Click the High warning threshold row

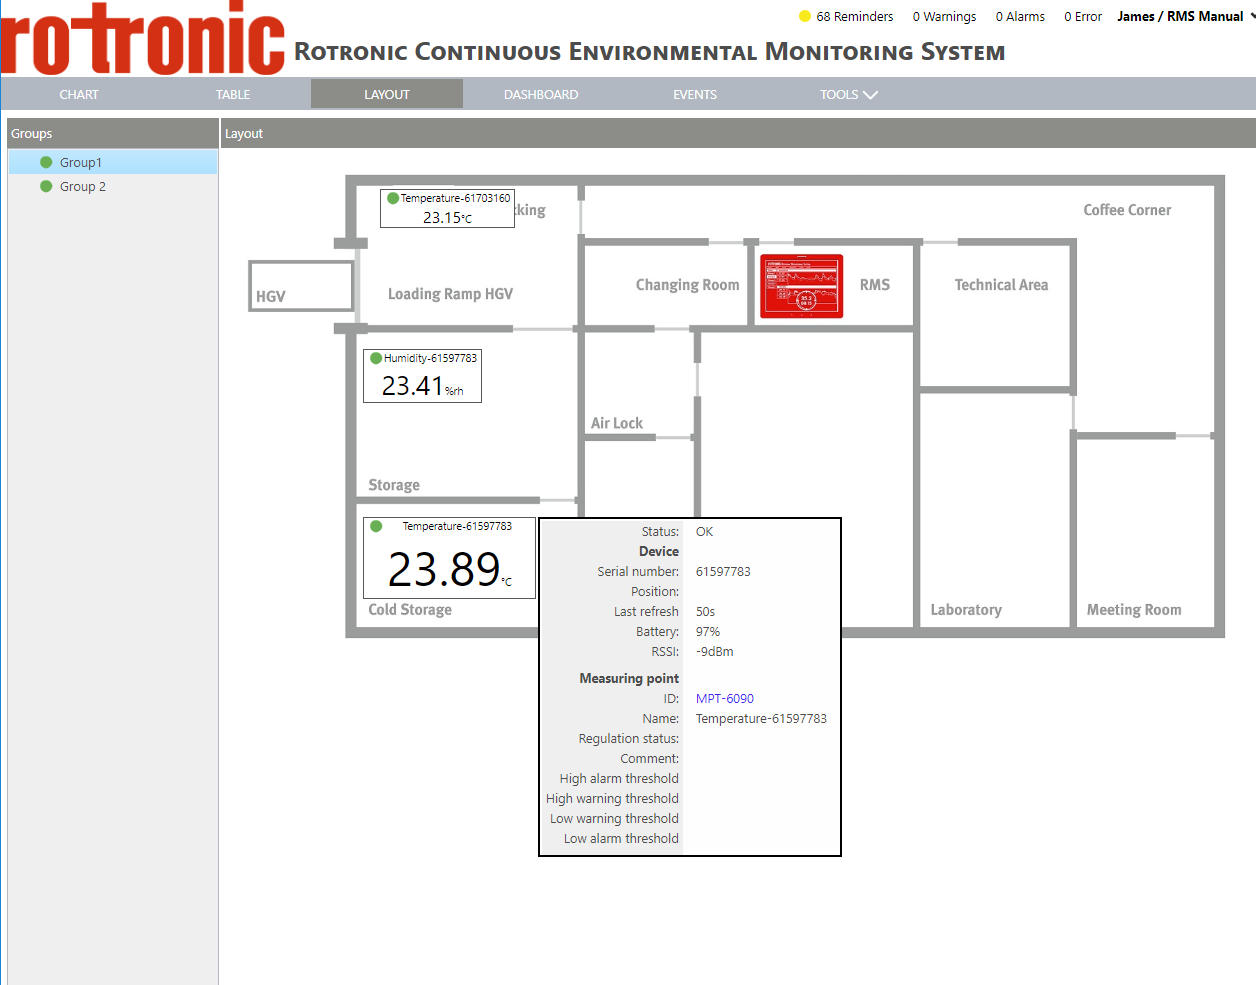coord(690,799)
